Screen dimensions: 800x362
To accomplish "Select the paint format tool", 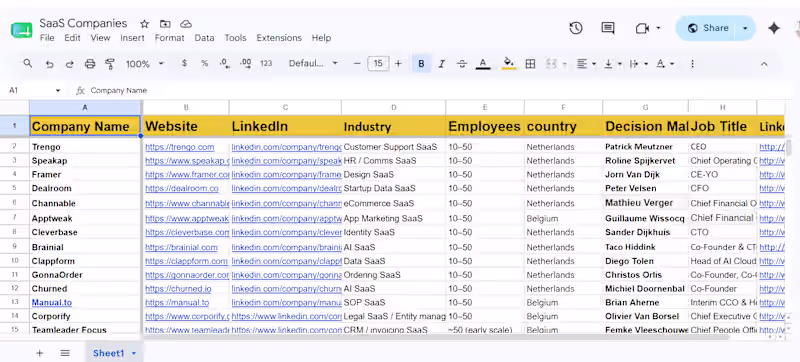I will [110, 64].
